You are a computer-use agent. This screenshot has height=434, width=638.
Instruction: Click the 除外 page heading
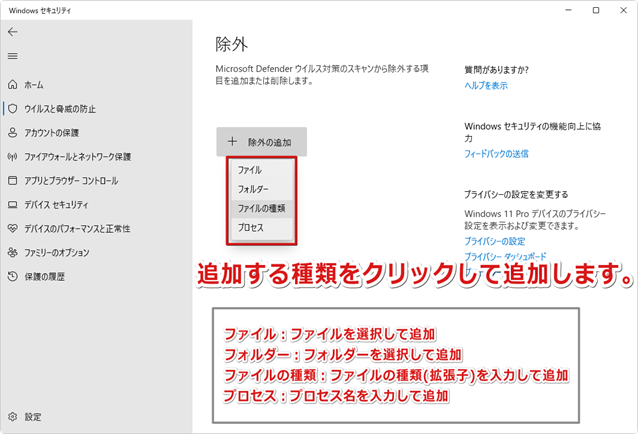click(232, 44)
